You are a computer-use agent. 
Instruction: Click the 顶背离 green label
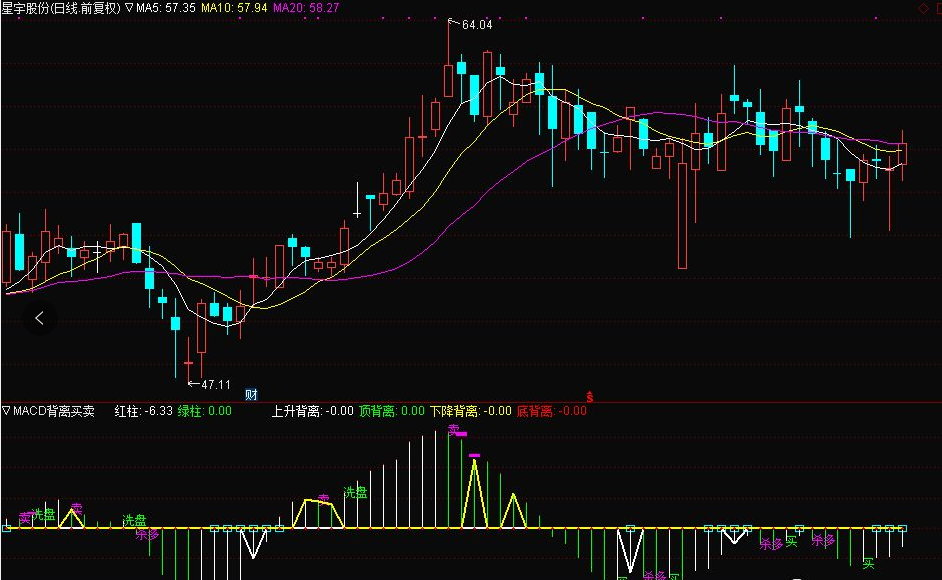(x=392, y=411)
